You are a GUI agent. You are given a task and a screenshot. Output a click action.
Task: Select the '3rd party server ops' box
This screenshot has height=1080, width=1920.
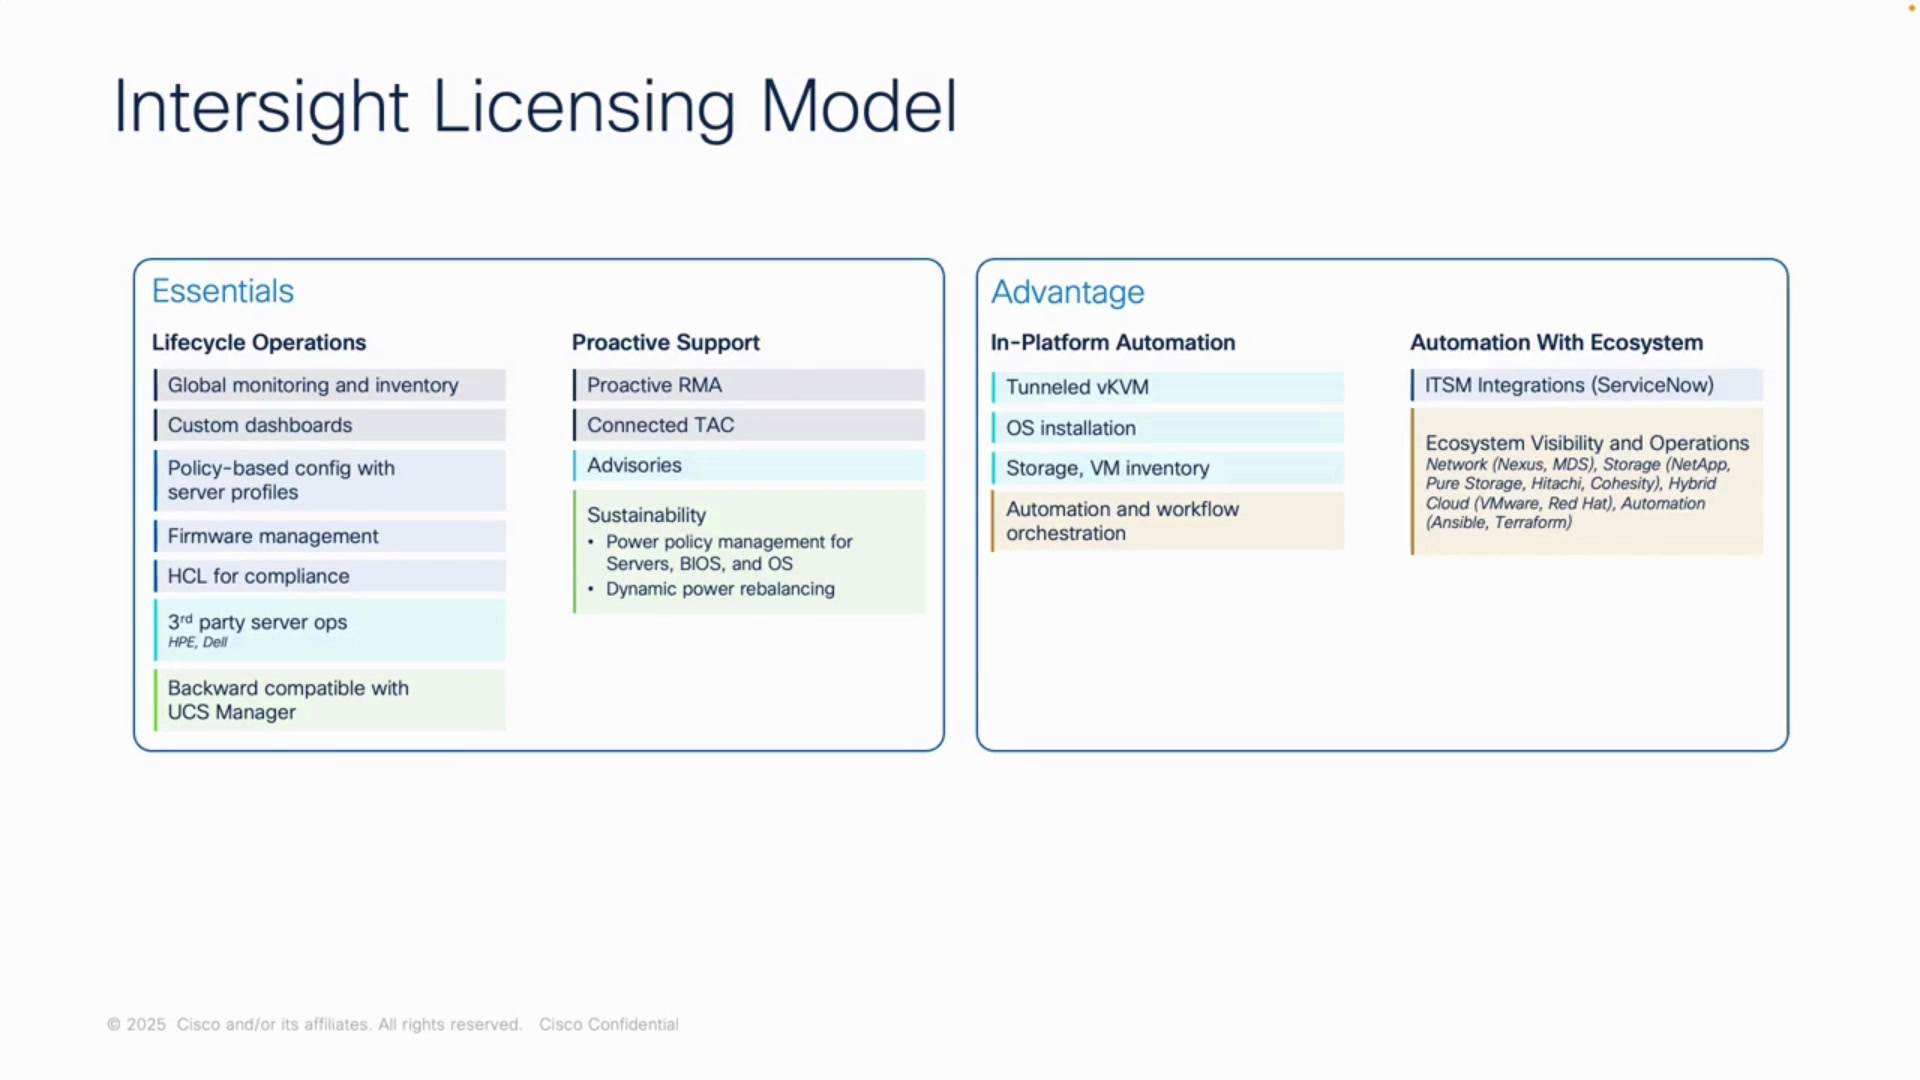tap(330, 630)
